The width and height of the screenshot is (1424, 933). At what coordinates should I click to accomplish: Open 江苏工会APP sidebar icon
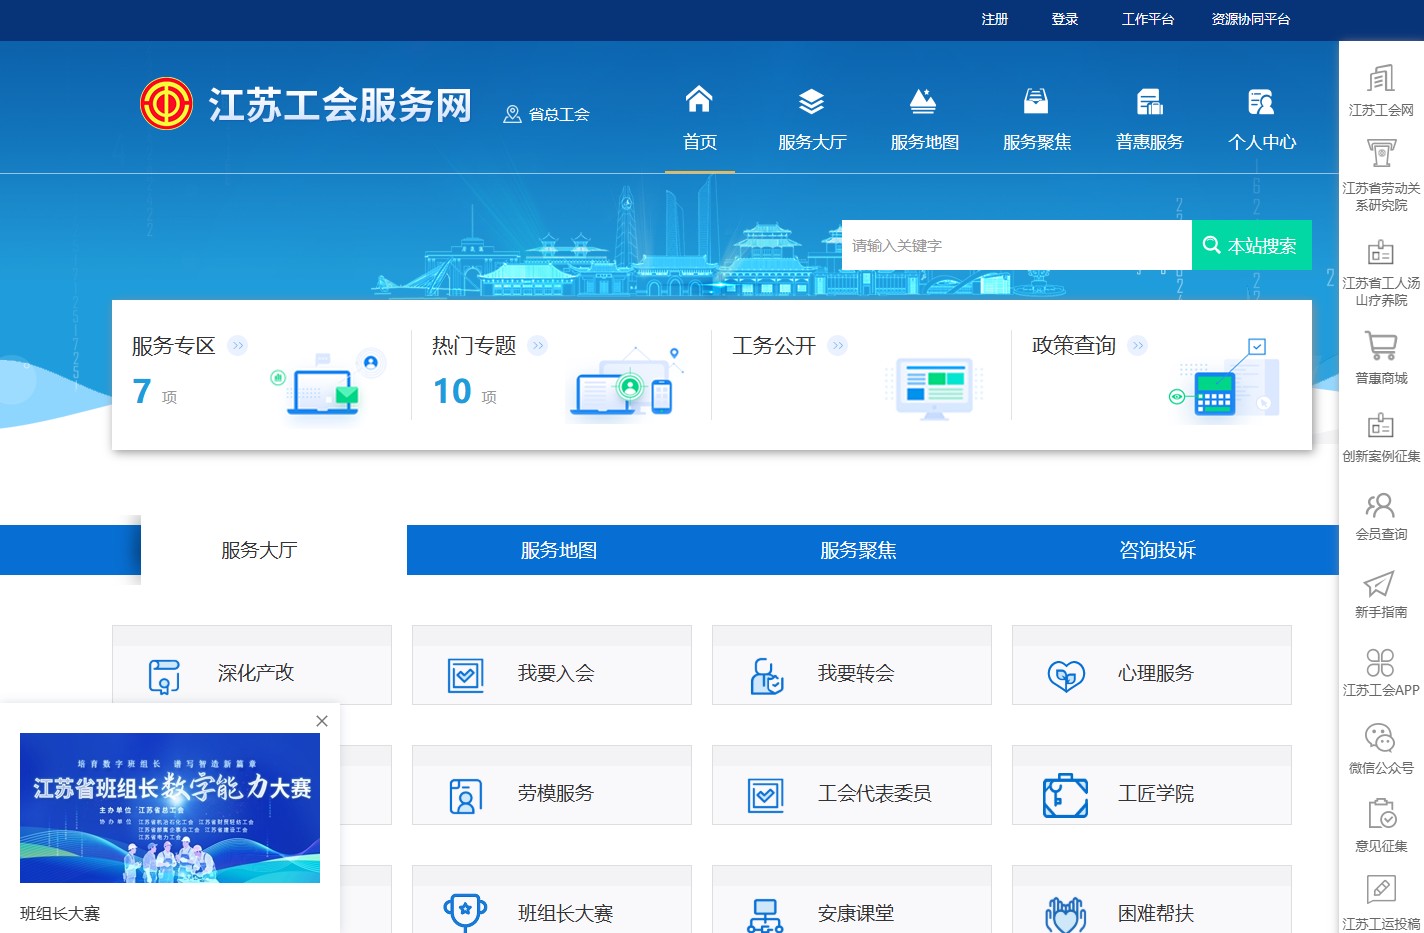pos(1380,662)
